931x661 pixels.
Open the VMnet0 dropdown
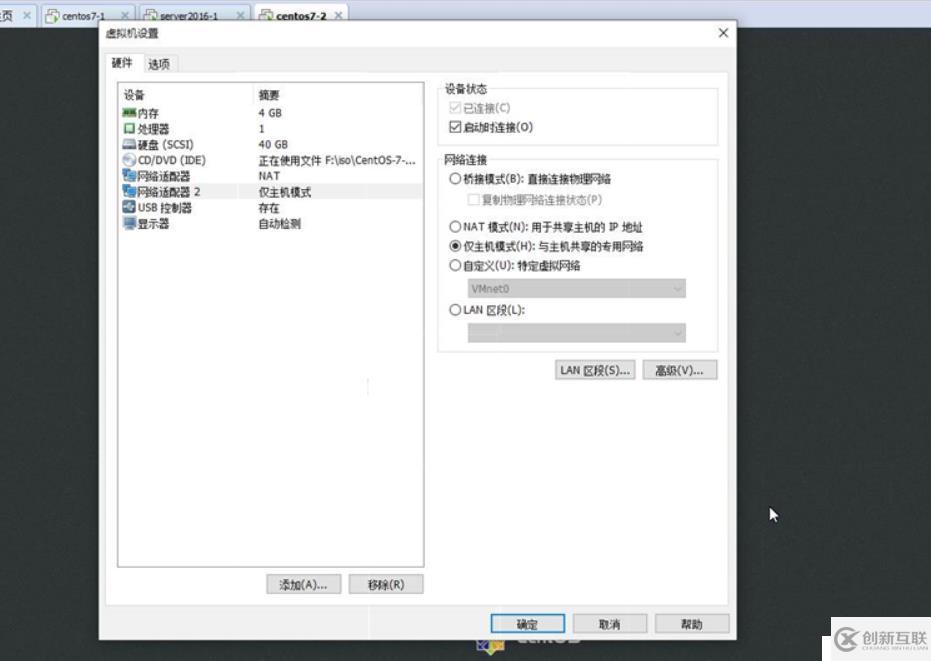point(577,289)
